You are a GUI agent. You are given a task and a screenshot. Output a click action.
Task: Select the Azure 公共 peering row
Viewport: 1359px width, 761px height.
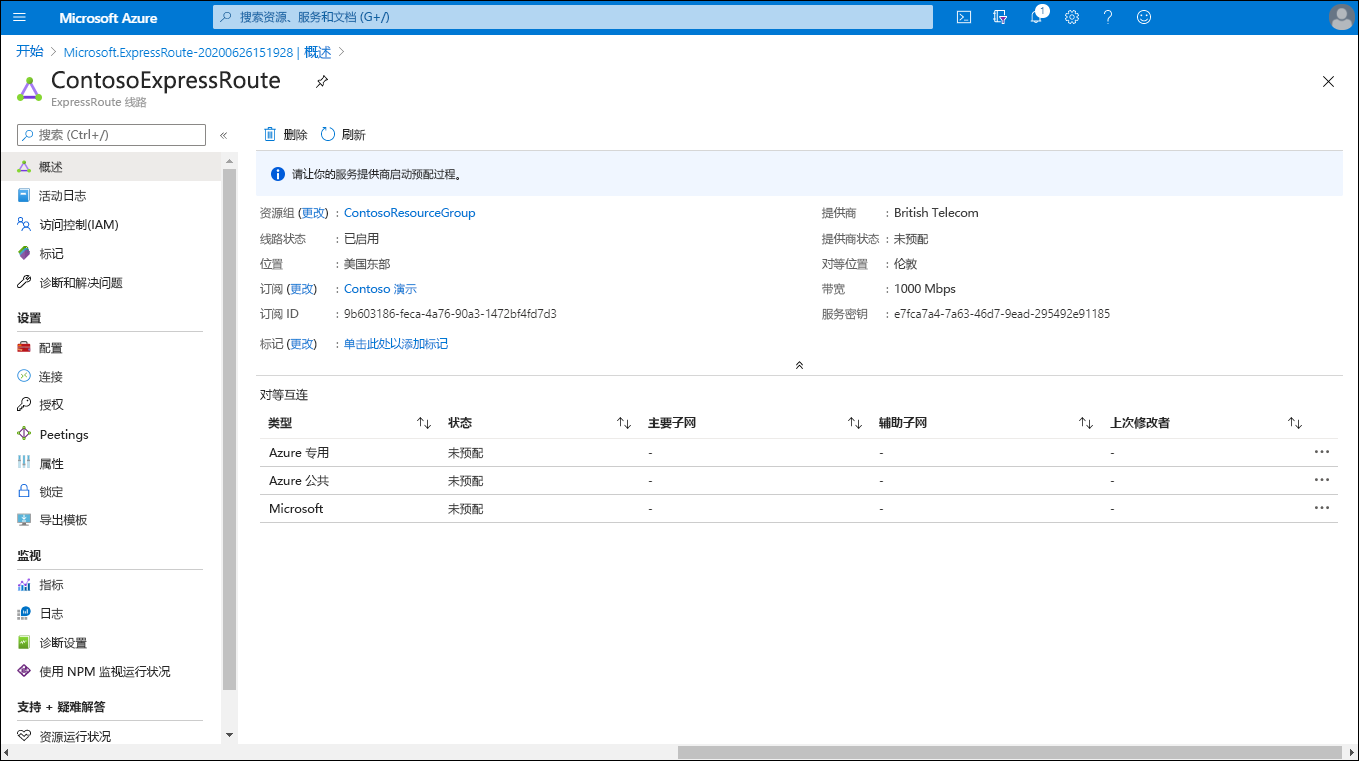tap(798, 481)
